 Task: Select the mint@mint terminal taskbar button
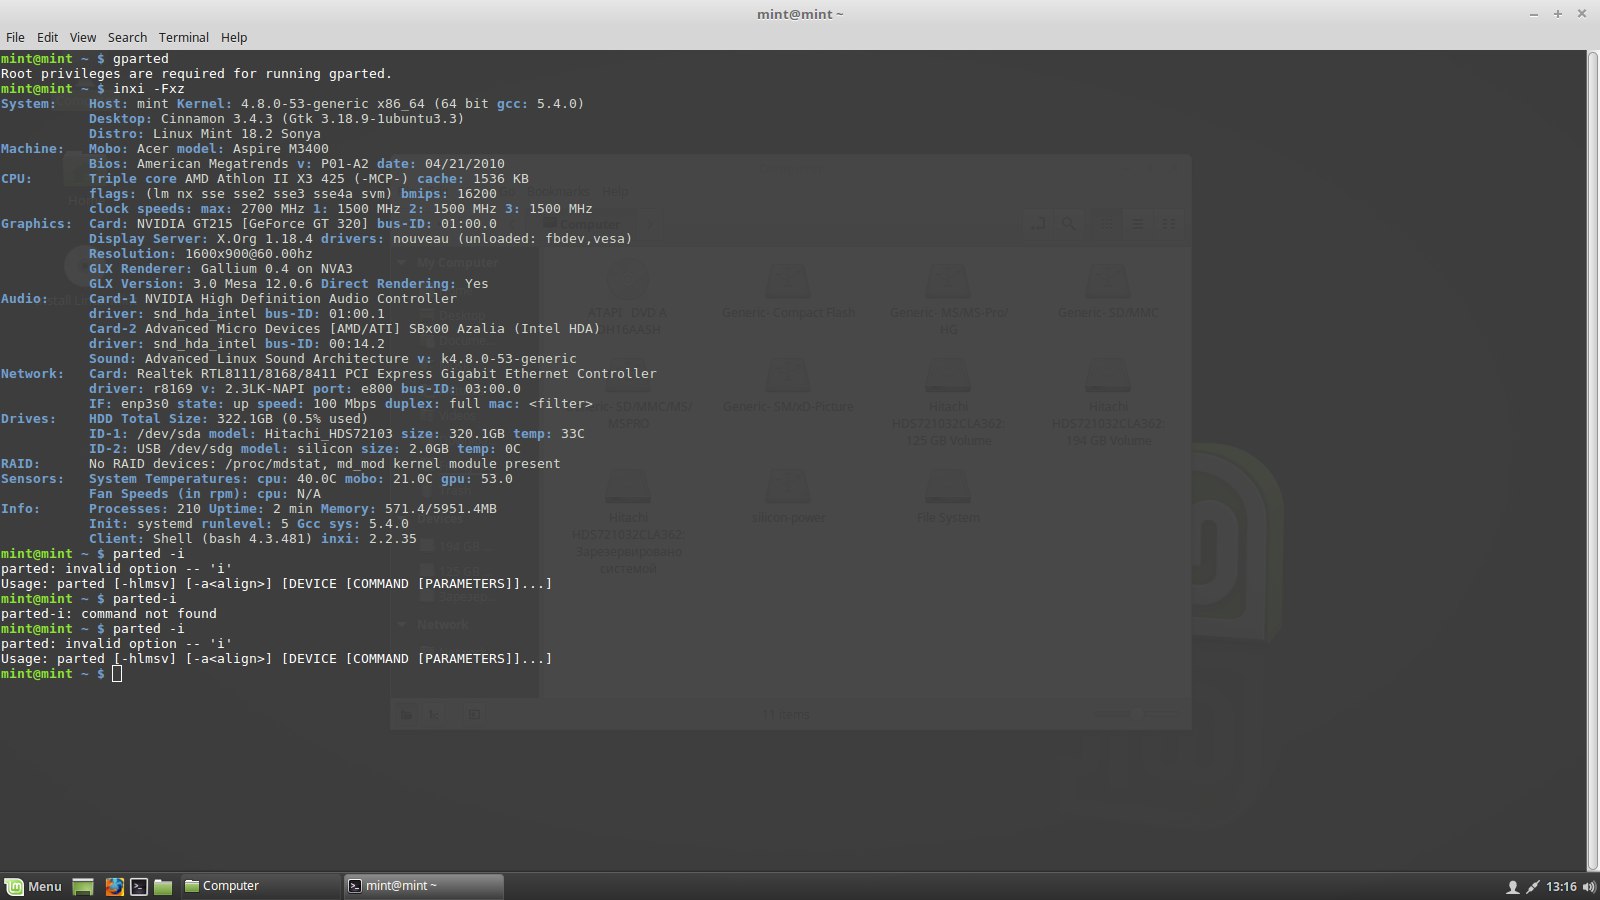pos(422,886)
